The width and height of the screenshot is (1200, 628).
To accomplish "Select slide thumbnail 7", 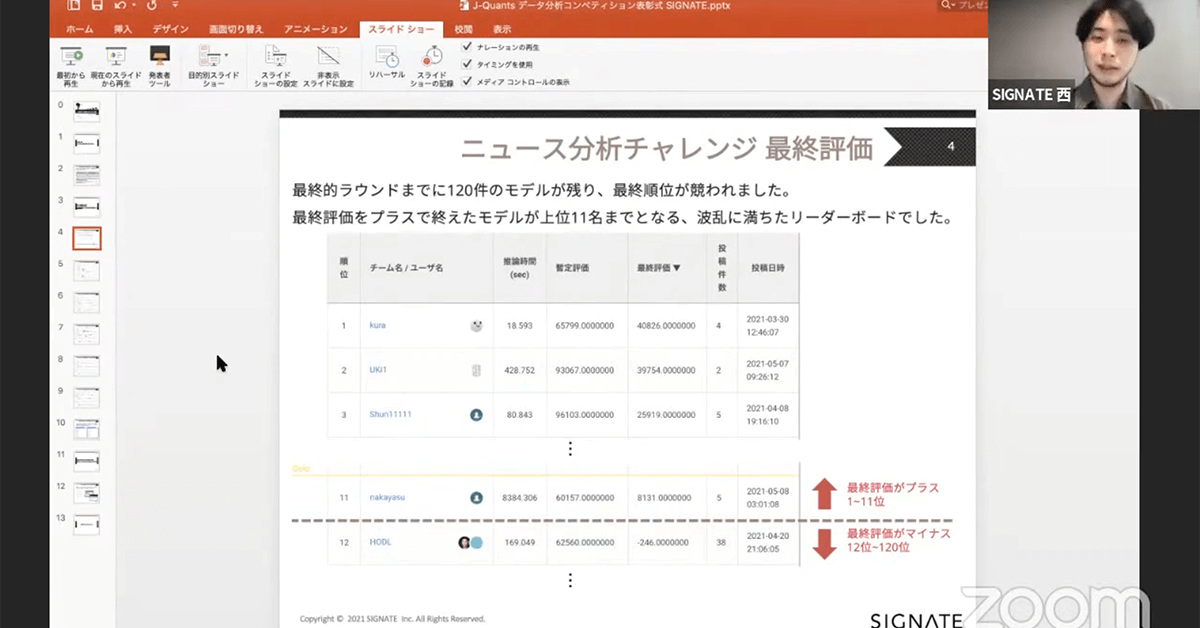I will (87, 334).
